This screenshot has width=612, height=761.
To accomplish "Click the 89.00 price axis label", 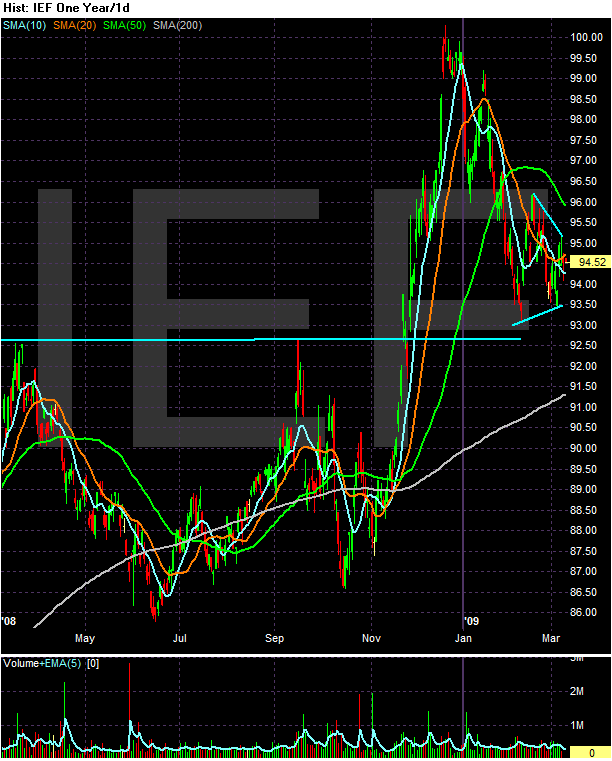I will click(583, 489).
